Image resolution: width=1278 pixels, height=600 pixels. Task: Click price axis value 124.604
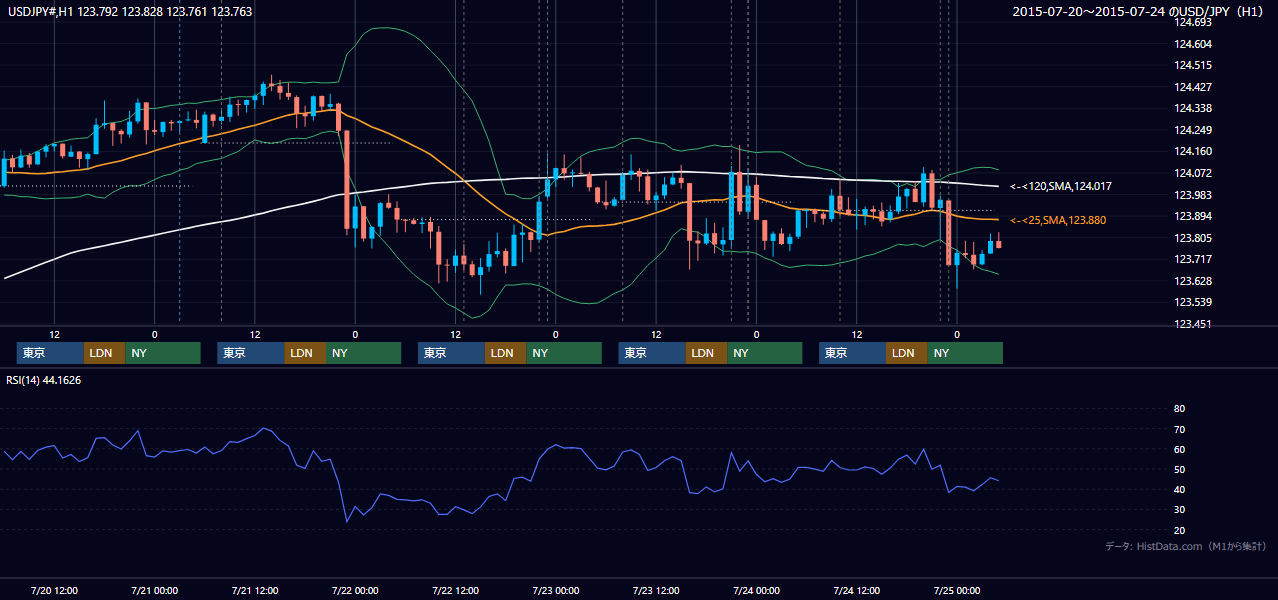[1193, 44]
